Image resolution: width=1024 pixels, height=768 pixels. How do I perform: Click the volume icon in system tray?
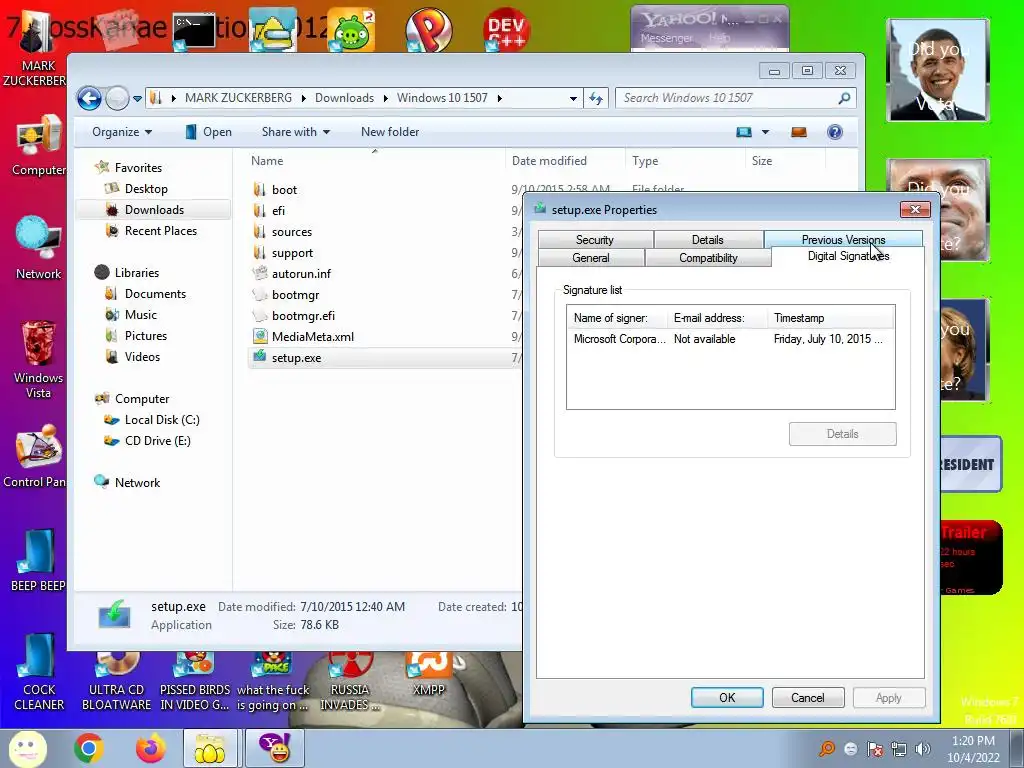(x=923, y=749)
